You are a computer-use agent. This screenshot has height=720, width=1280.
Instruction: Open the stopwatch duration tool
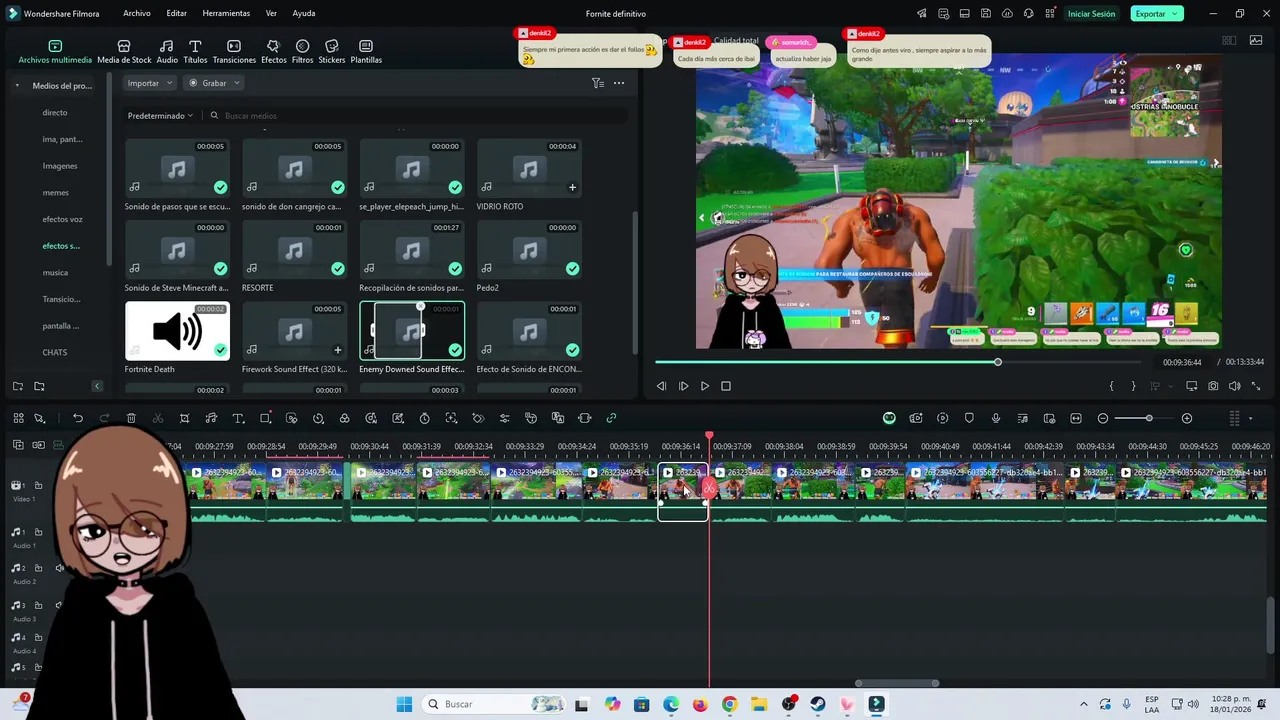click(424, 418)
